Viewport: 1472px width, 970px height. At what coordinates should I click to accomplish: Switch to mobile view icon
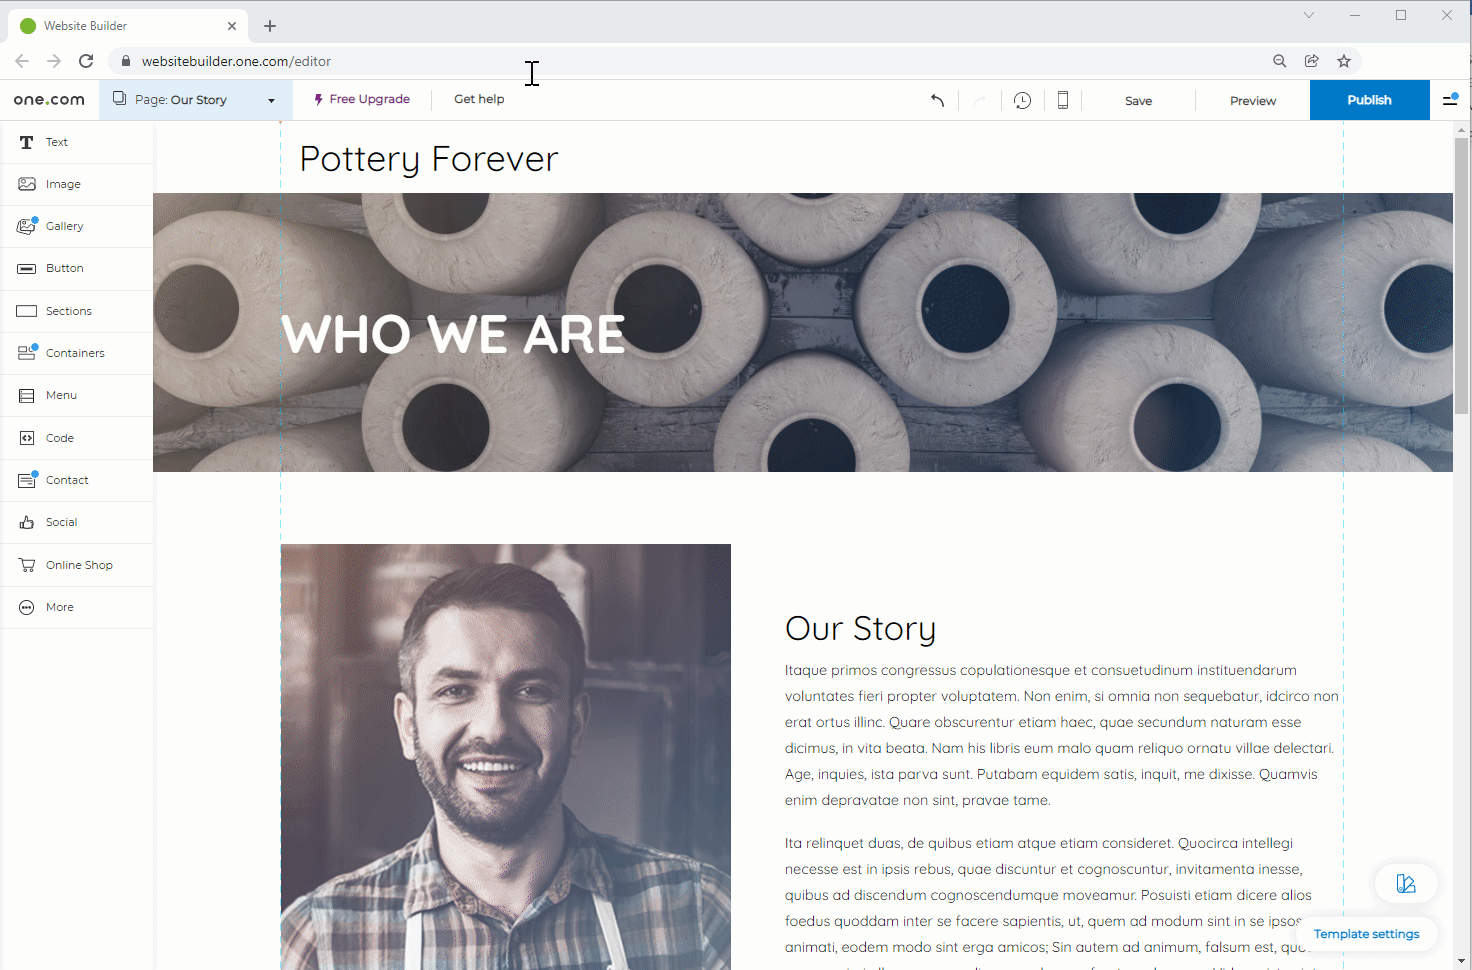pyautogui.click(x=1063, y=100)
